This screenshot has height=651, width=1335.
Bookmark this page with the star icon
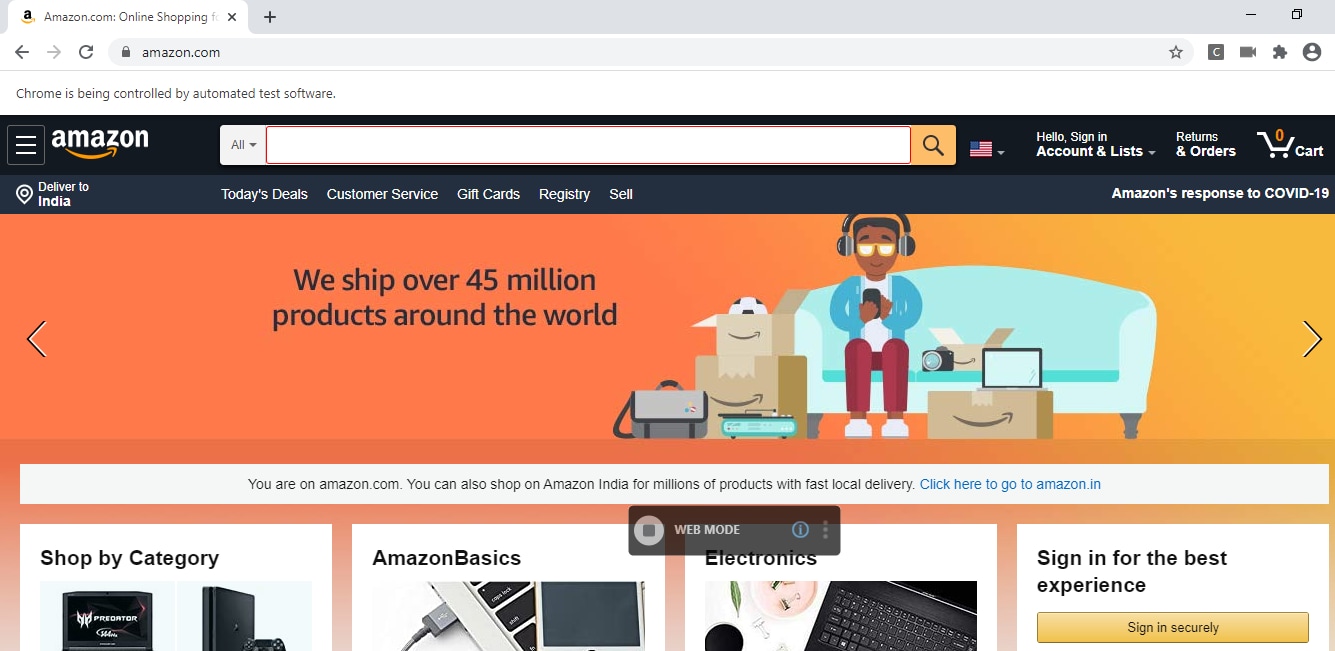coord(1176,52)
